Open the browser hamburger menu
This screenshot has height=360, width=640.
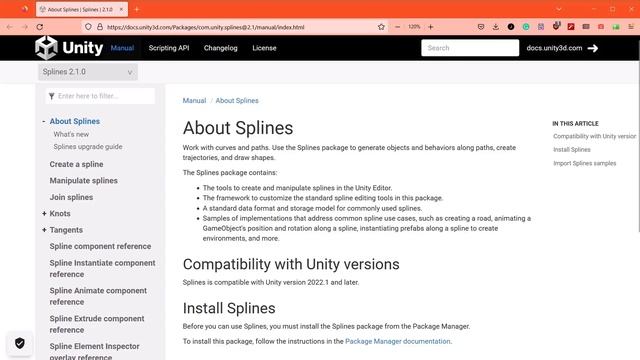631,27
